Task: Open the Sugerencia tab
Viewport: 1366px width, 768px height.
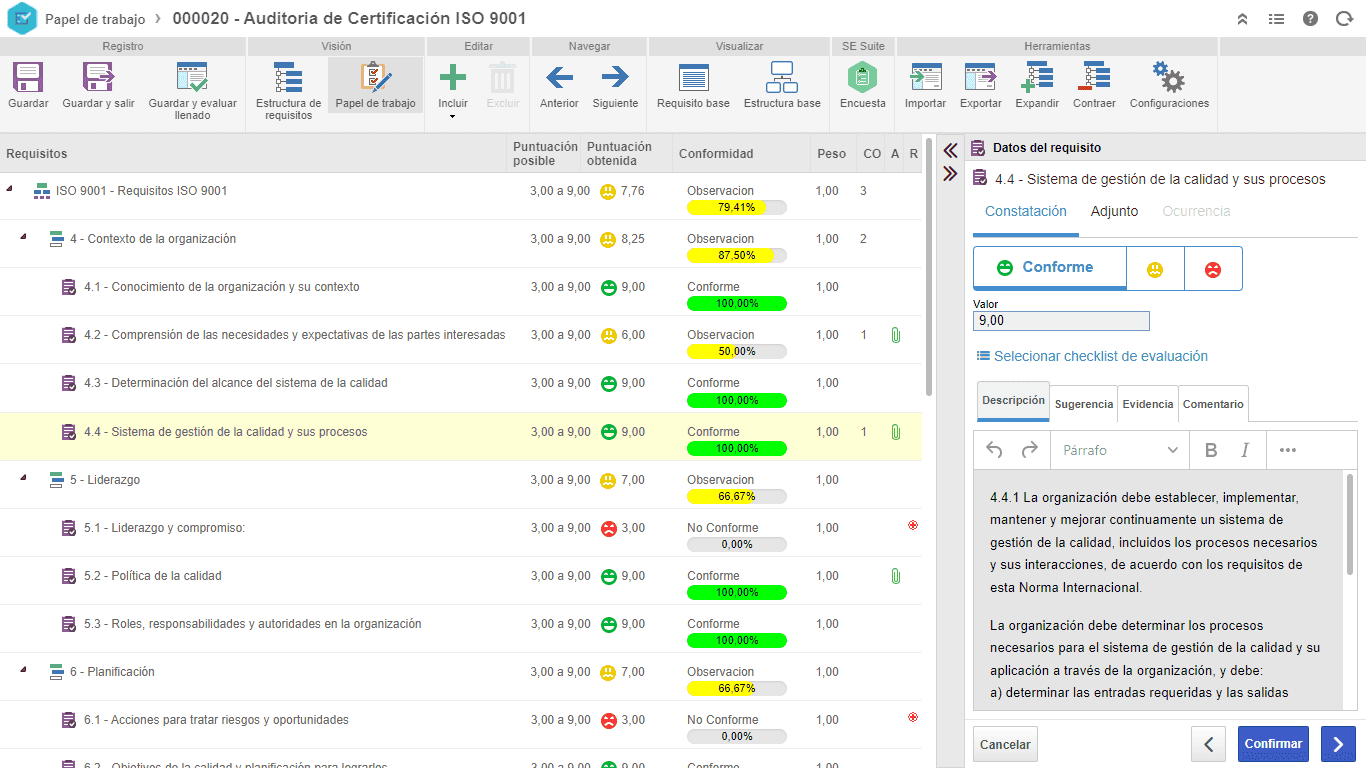Action: 1084,404
